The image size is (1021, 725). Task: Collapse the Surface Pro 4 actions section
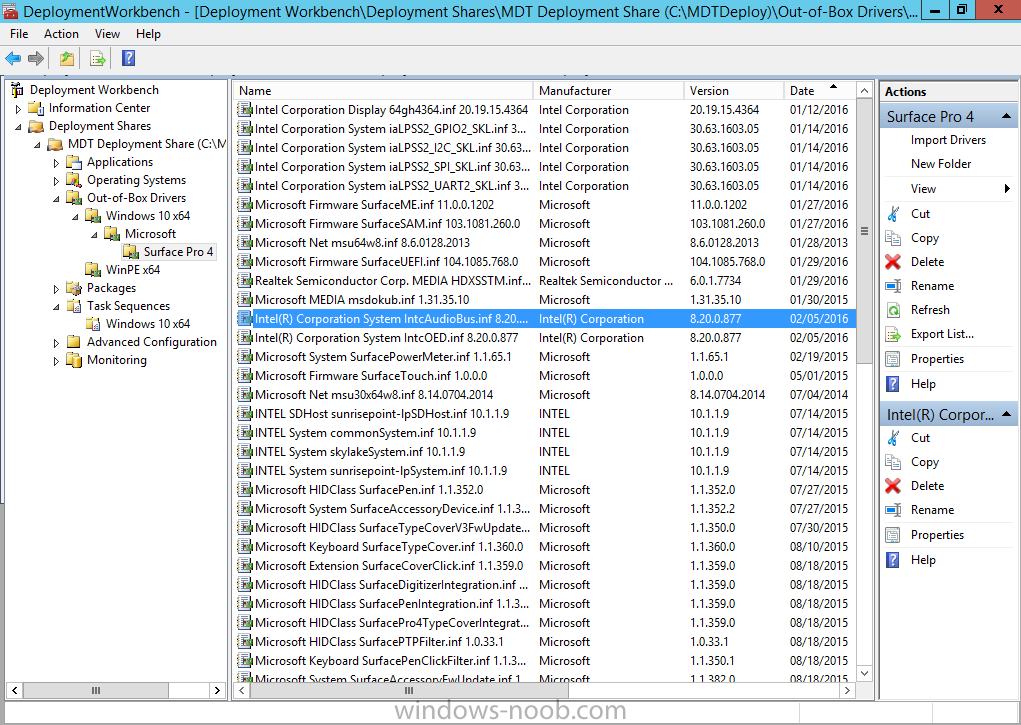coord(1006,116)
